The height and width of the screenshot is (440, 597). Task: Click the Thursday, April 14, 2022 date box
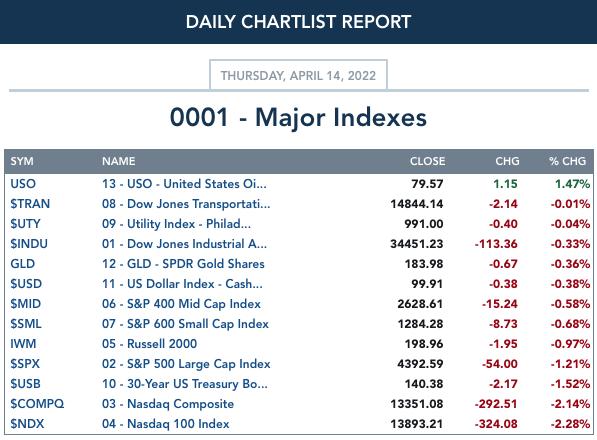tap(298, 75)
